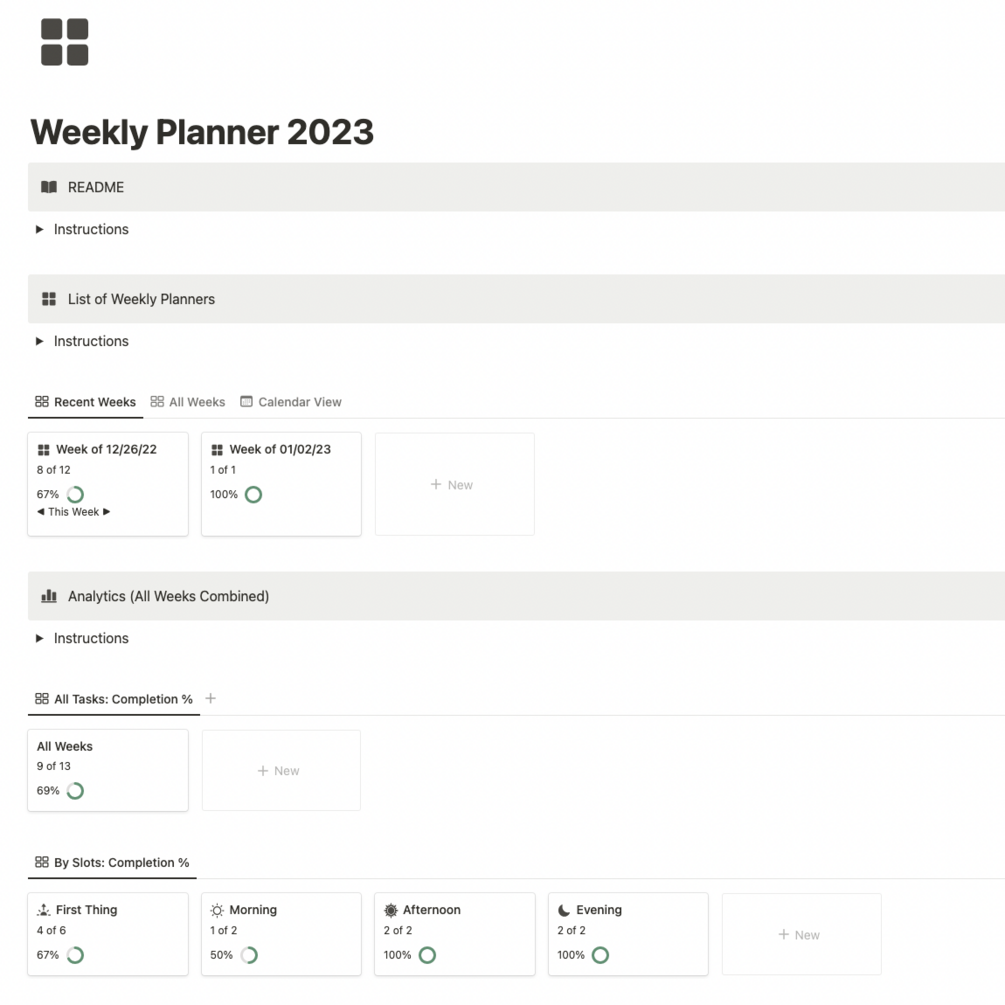Click the large page icon above the title
The width and height of the screenshot is (1005, 1005).
pyautogui.click(x=65, y=42)
